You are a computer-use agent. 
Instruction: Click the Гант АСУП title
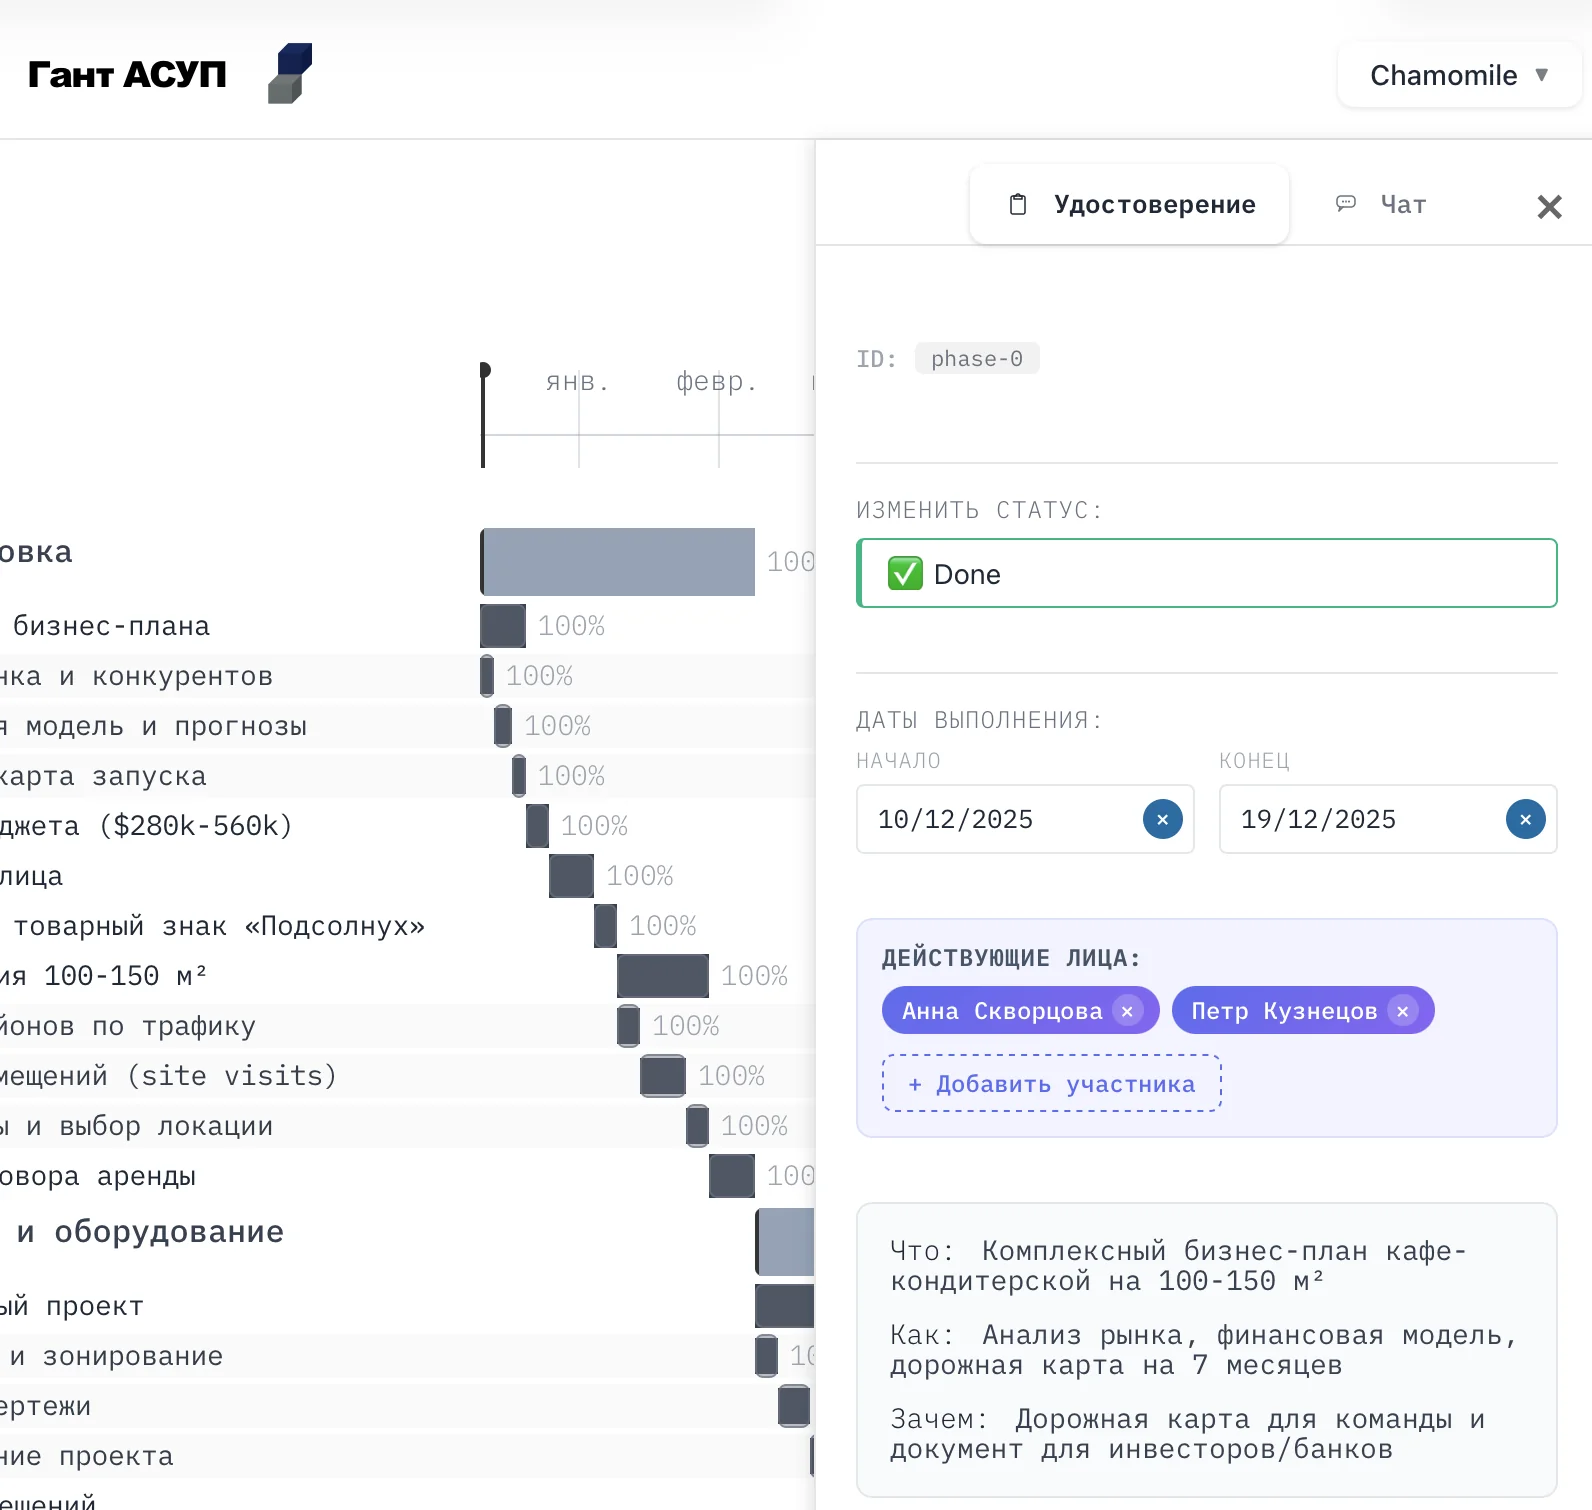[x=127, y=74]
